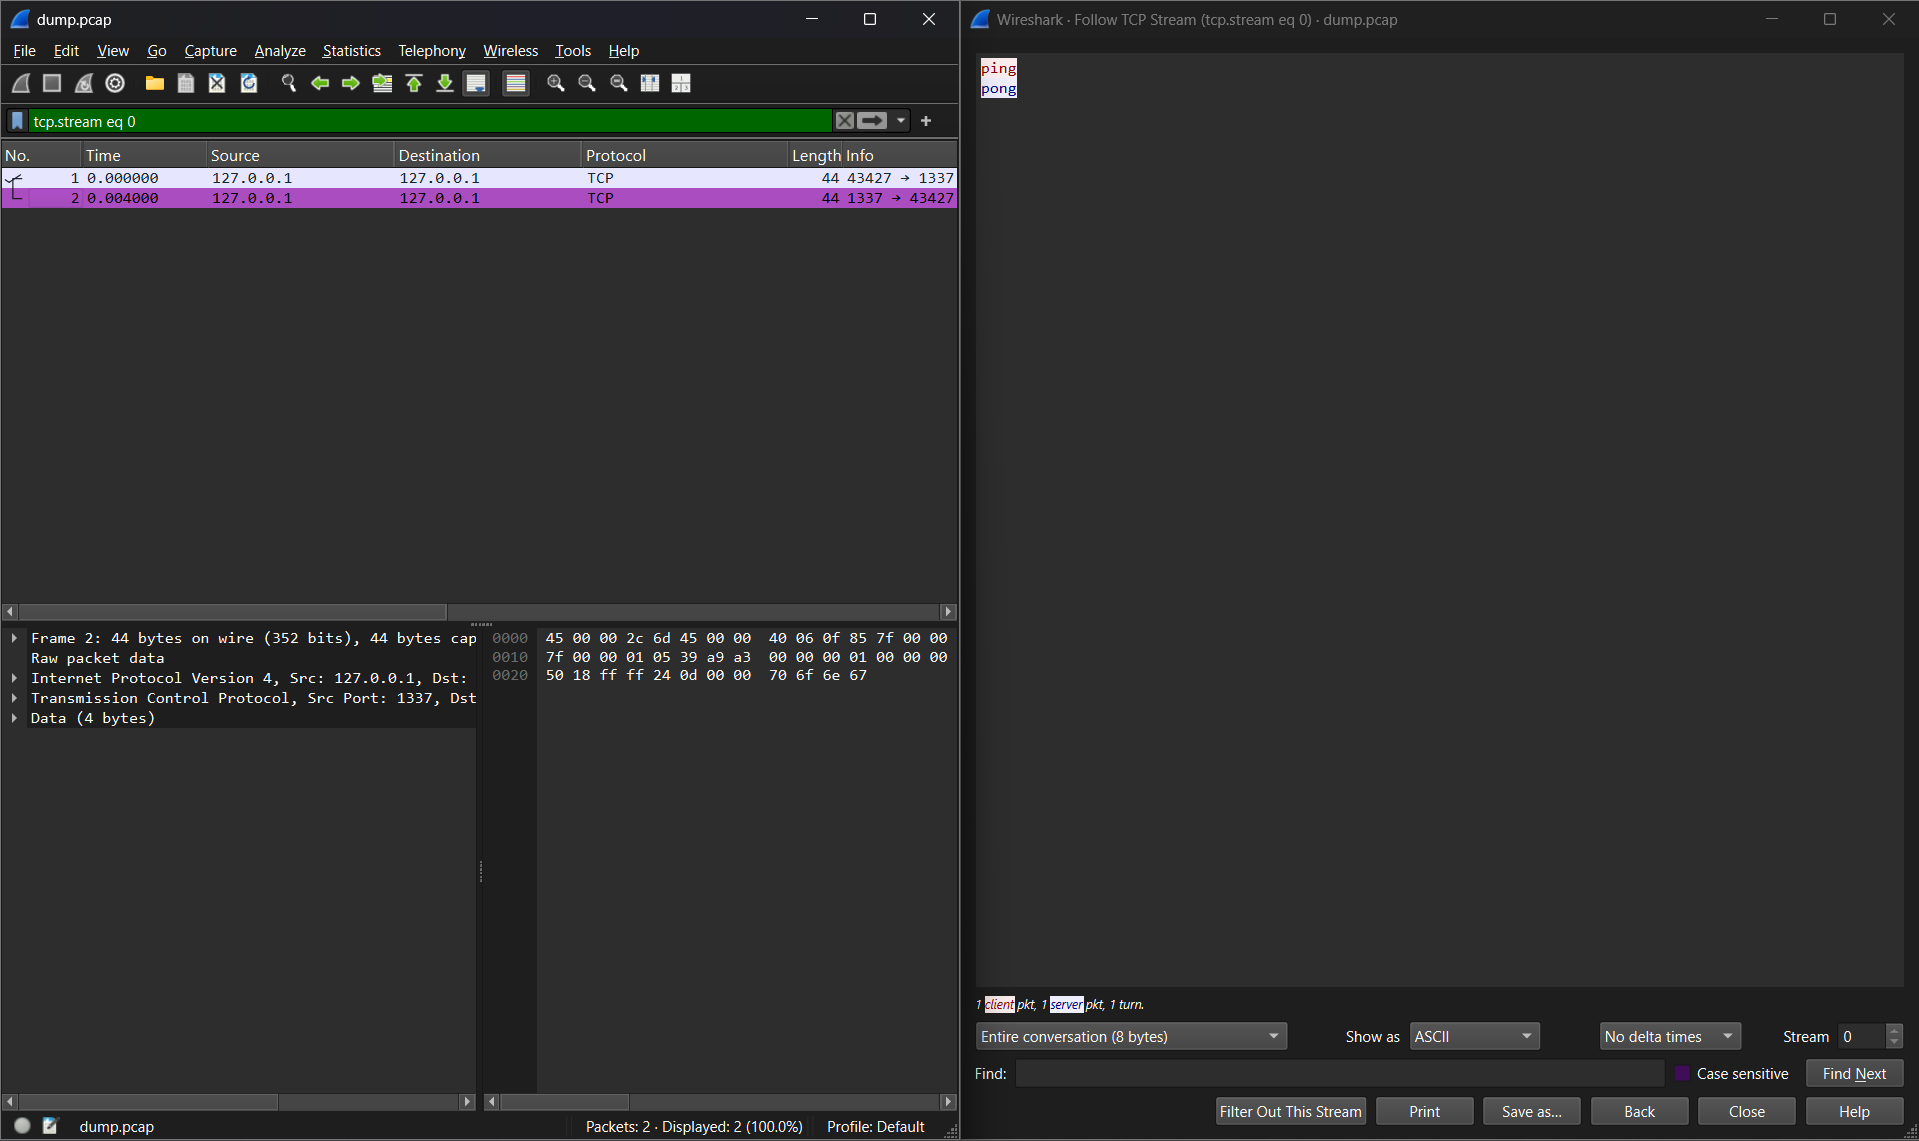Expand Internet Protocol Version 4 details
Viewport: 1919px width, 1141px height.
pyautogui.click(x=14, y=678)
